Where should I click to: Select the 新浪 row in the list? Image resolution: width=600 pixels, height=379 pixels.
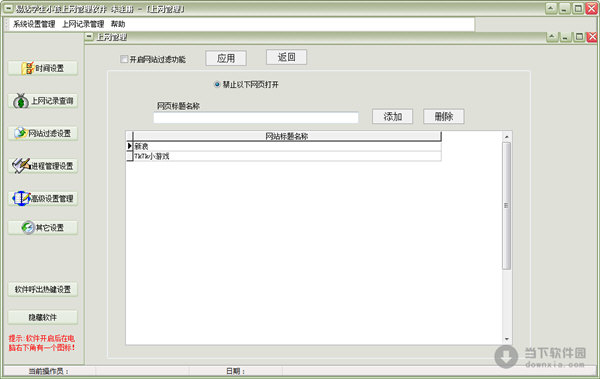click(287, 146)
